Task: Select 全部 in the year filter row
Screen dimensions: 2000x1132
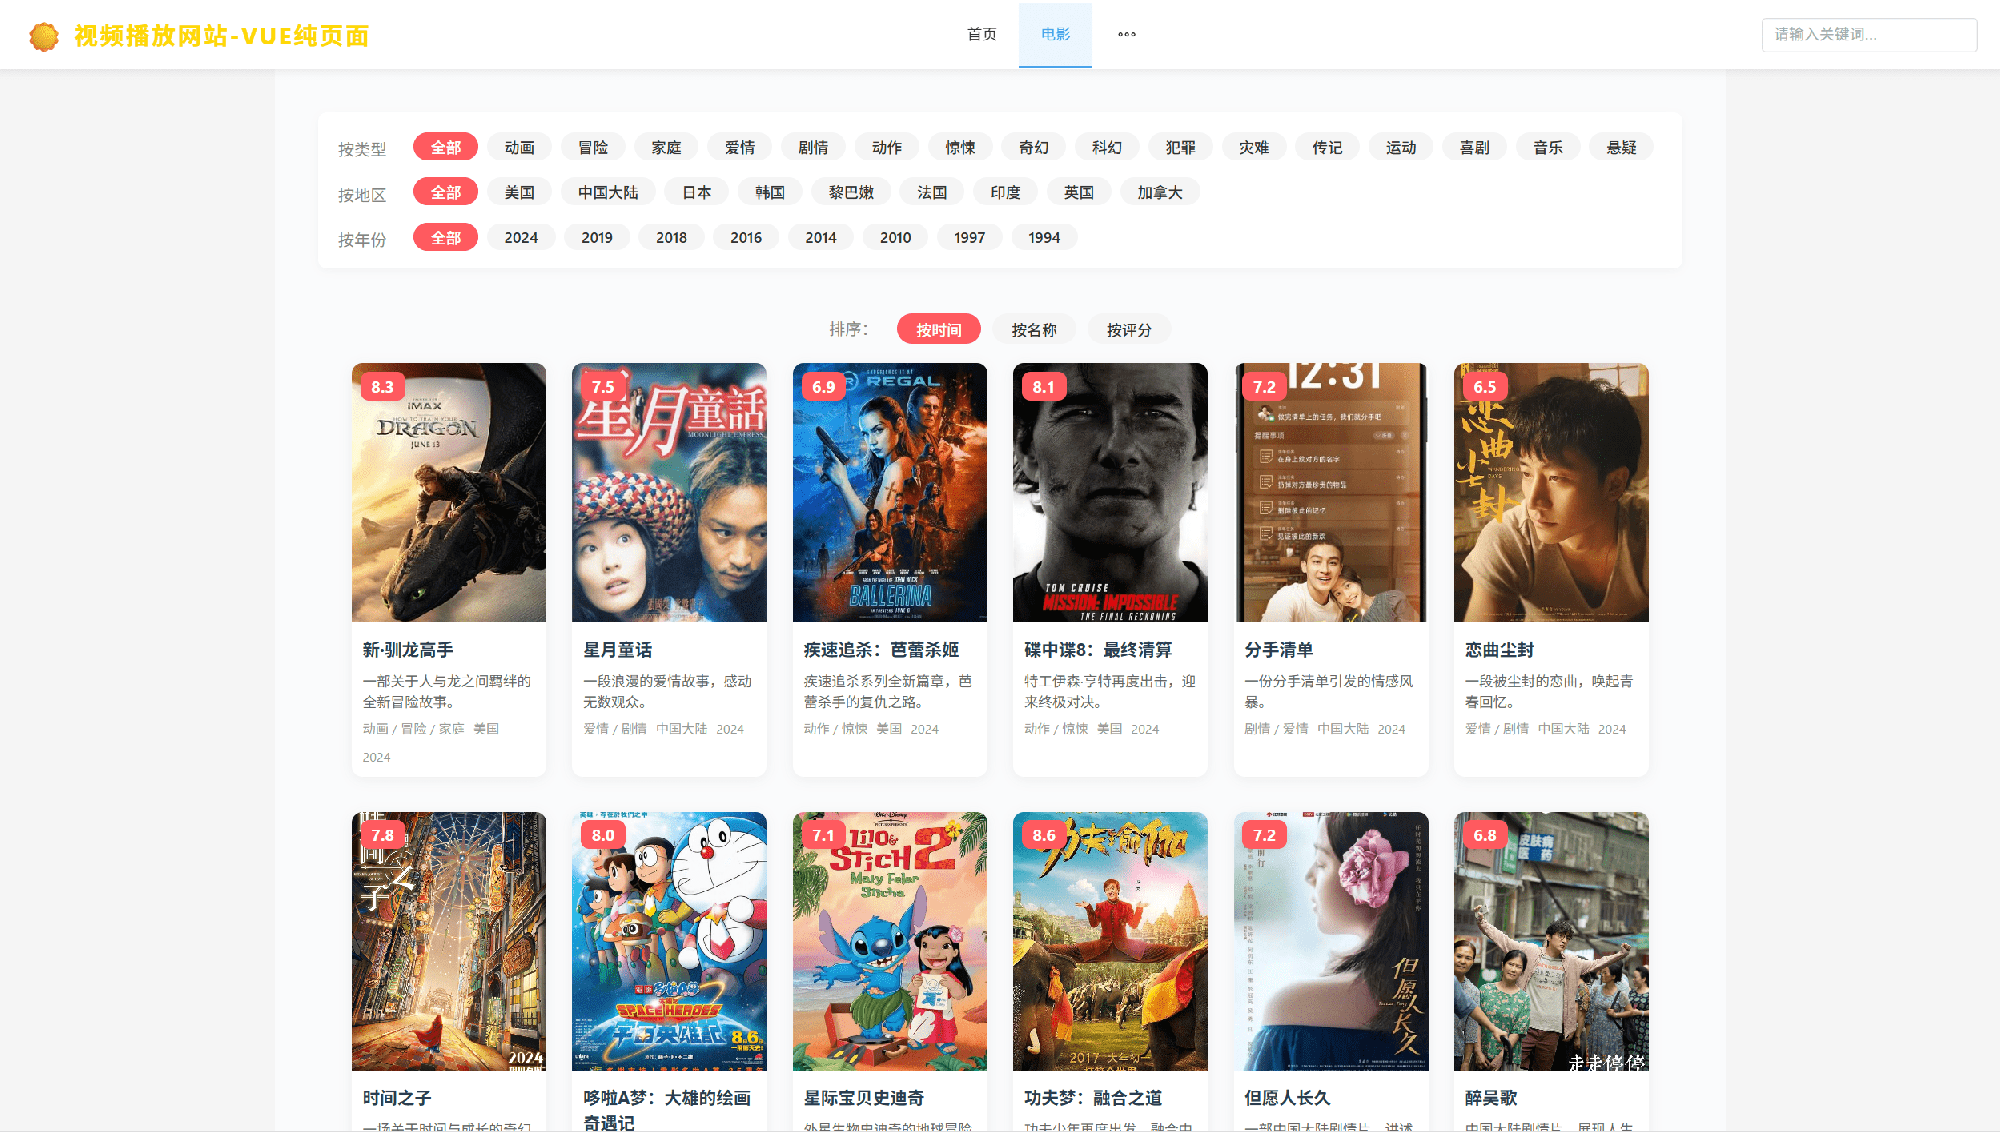Action: pyautogui.click(x=446, y=237)
